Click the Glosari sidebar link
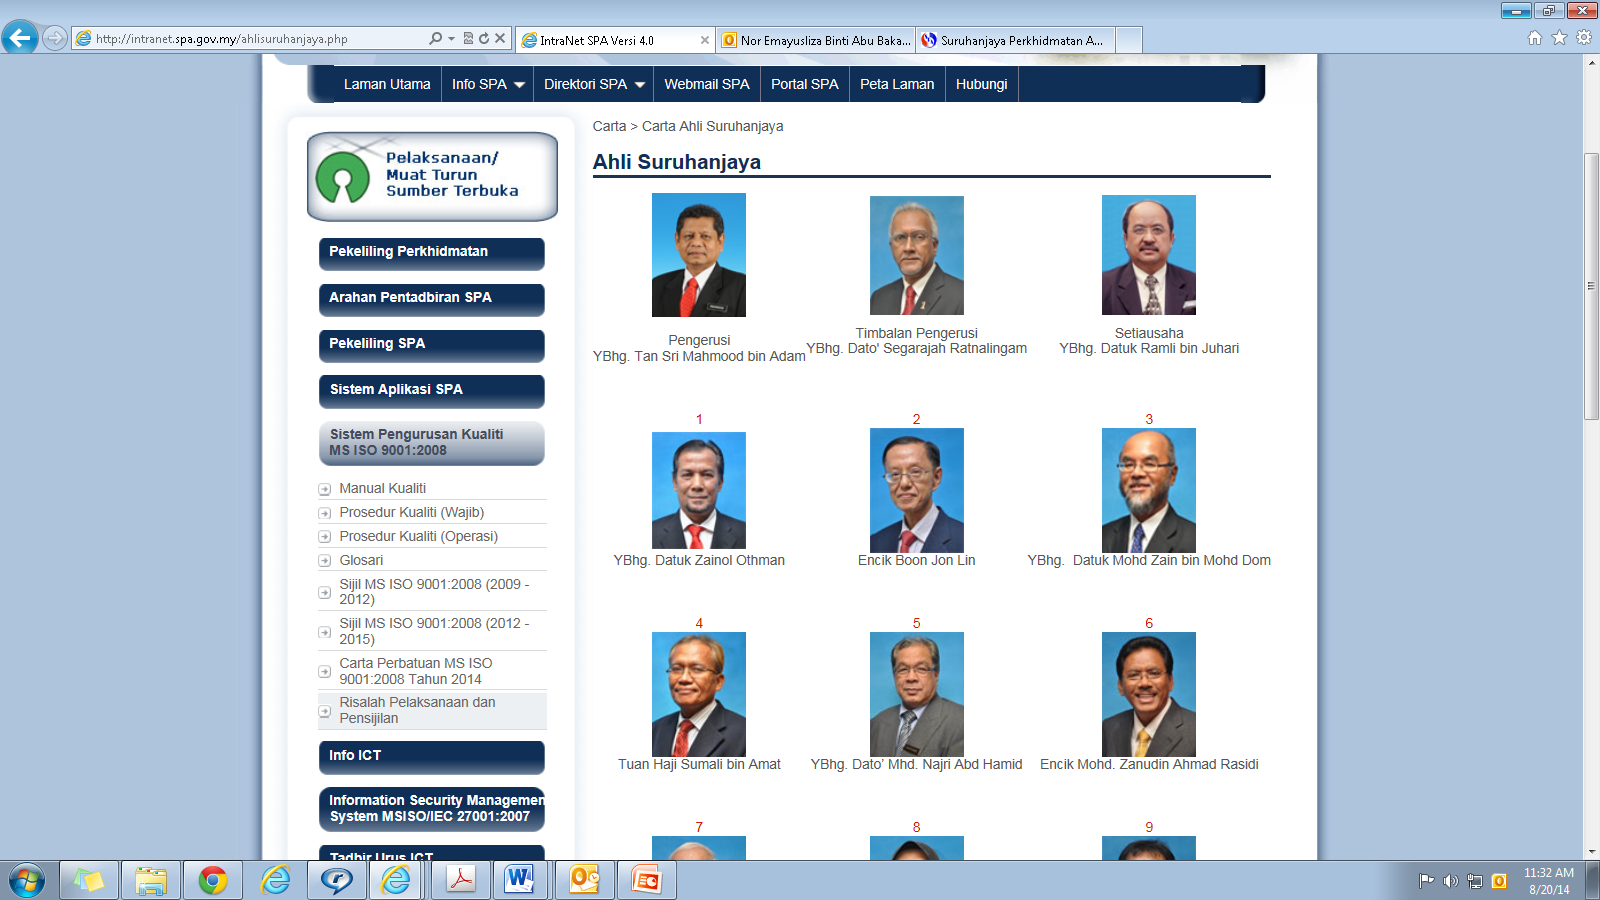Image resolution: width=1600 pixels, height=900 pixels. [361, 560]
